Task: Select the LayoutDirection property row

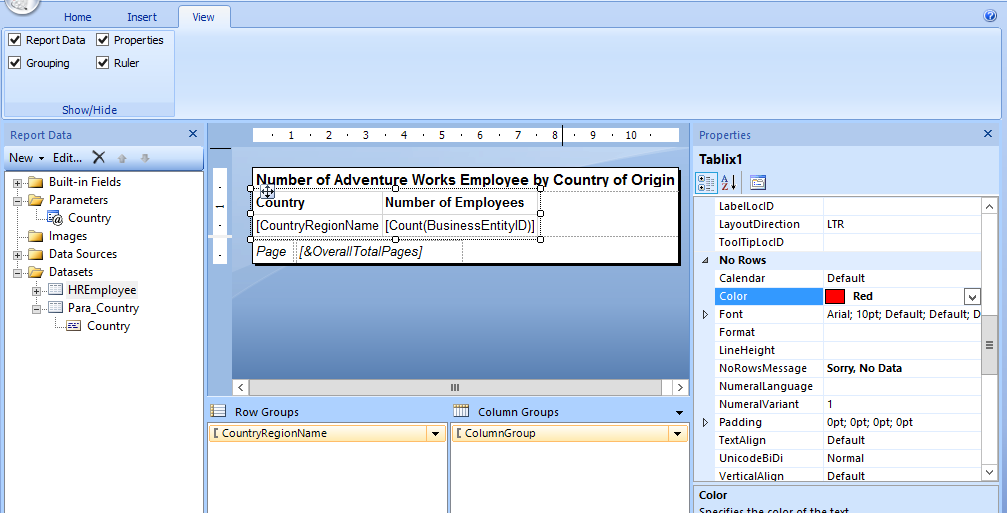Action: pos(848,225)
